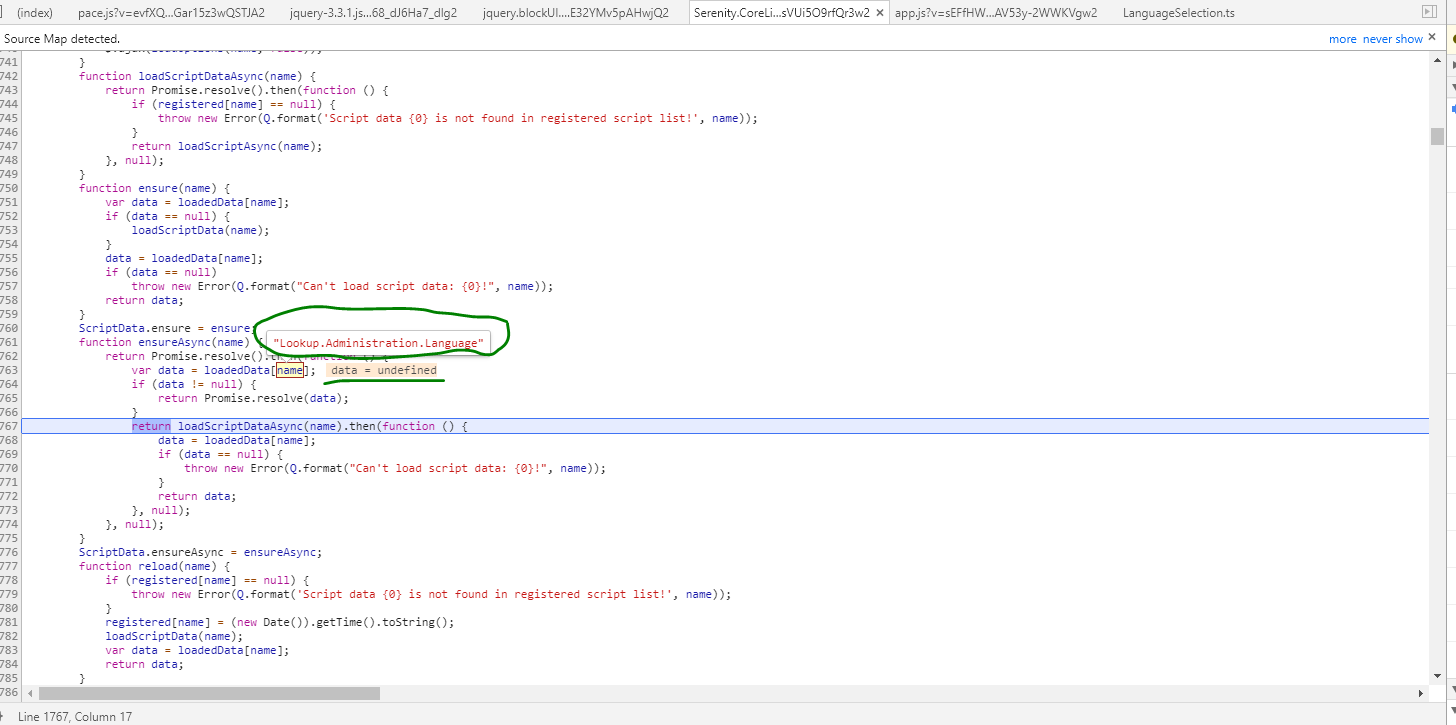
Task: Click 'registered[name] = (new Date())' statement
Action: click(280, 622)
